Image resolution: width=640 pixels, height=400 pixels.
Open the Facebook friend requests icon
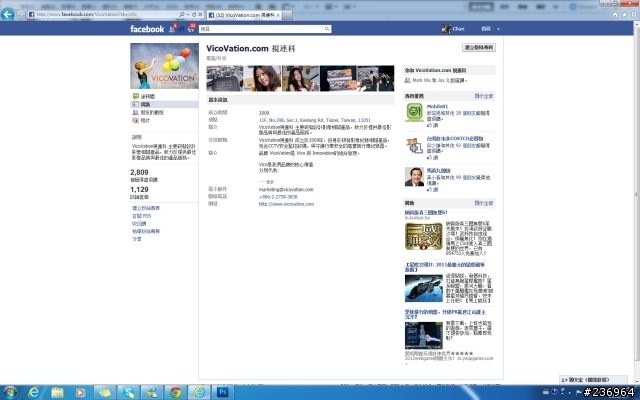tap(172, 29)
